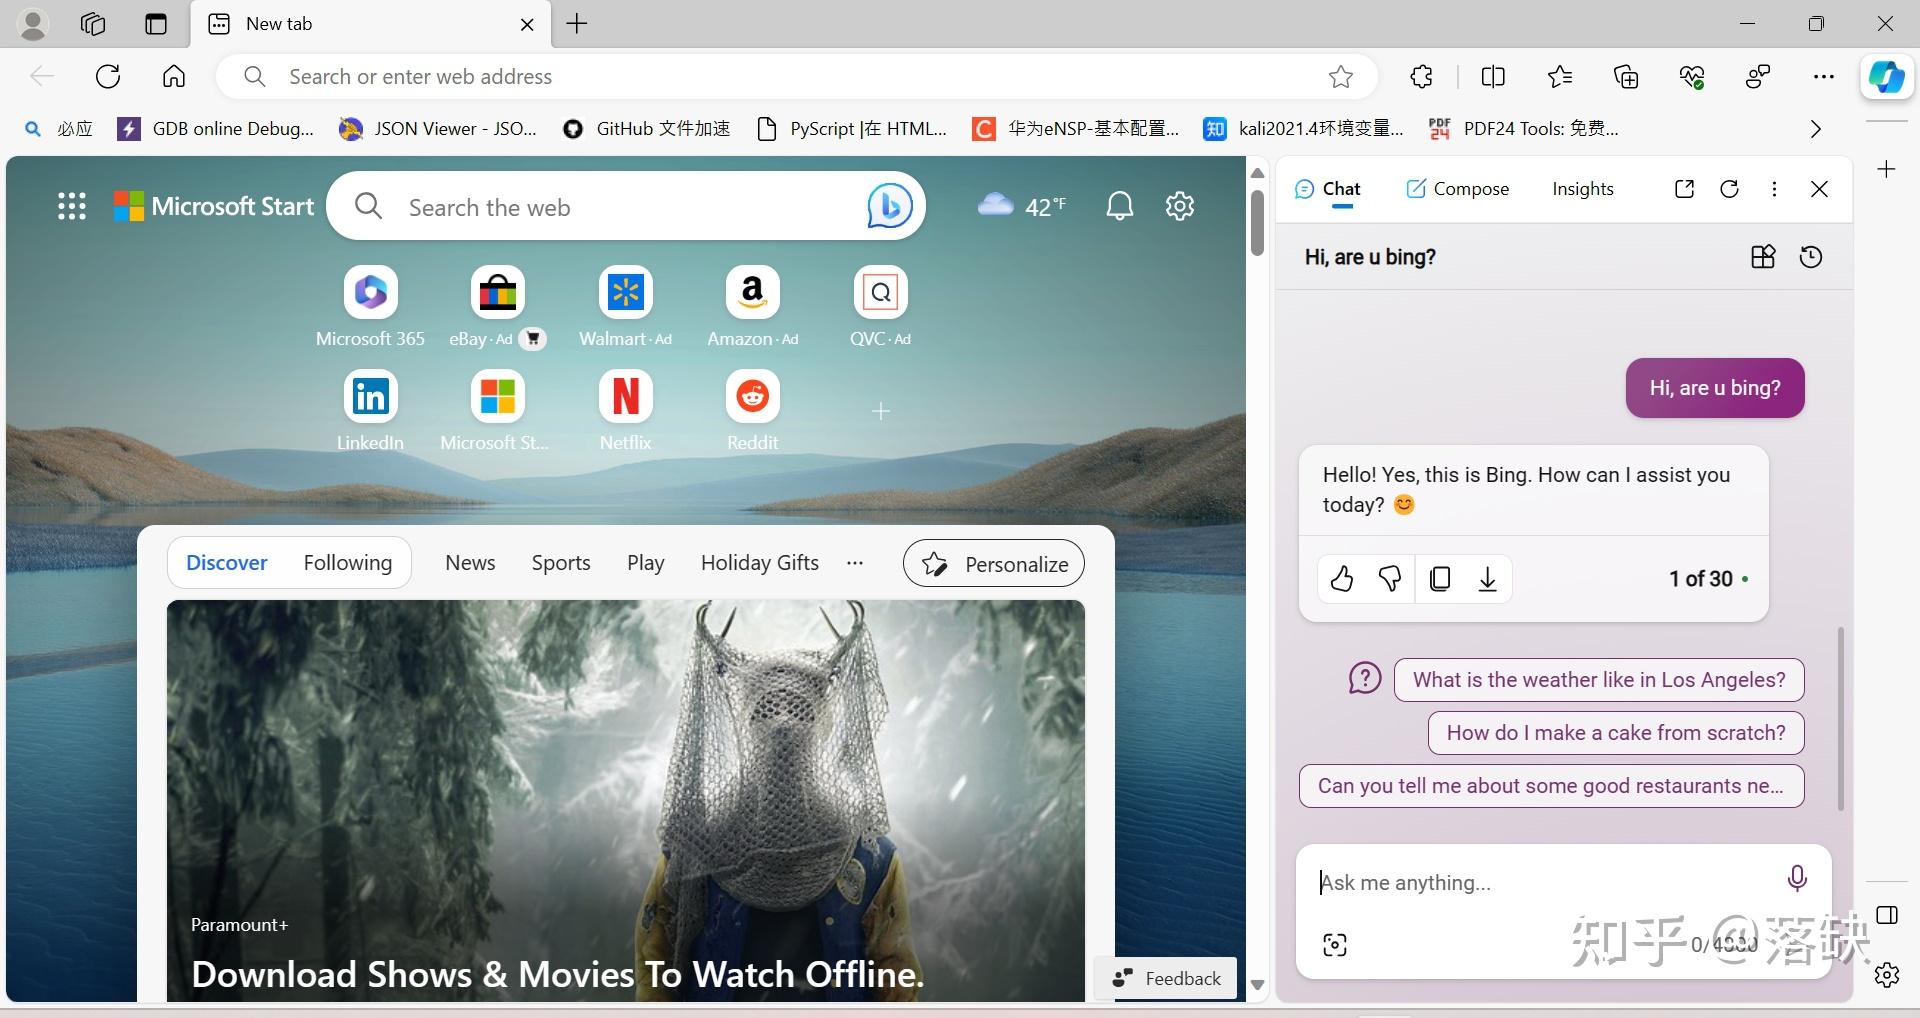Open Bing visual search in search bar
Viewport: 1920px width, 1018px height.
pyautogui.click(x=889, y=206)
